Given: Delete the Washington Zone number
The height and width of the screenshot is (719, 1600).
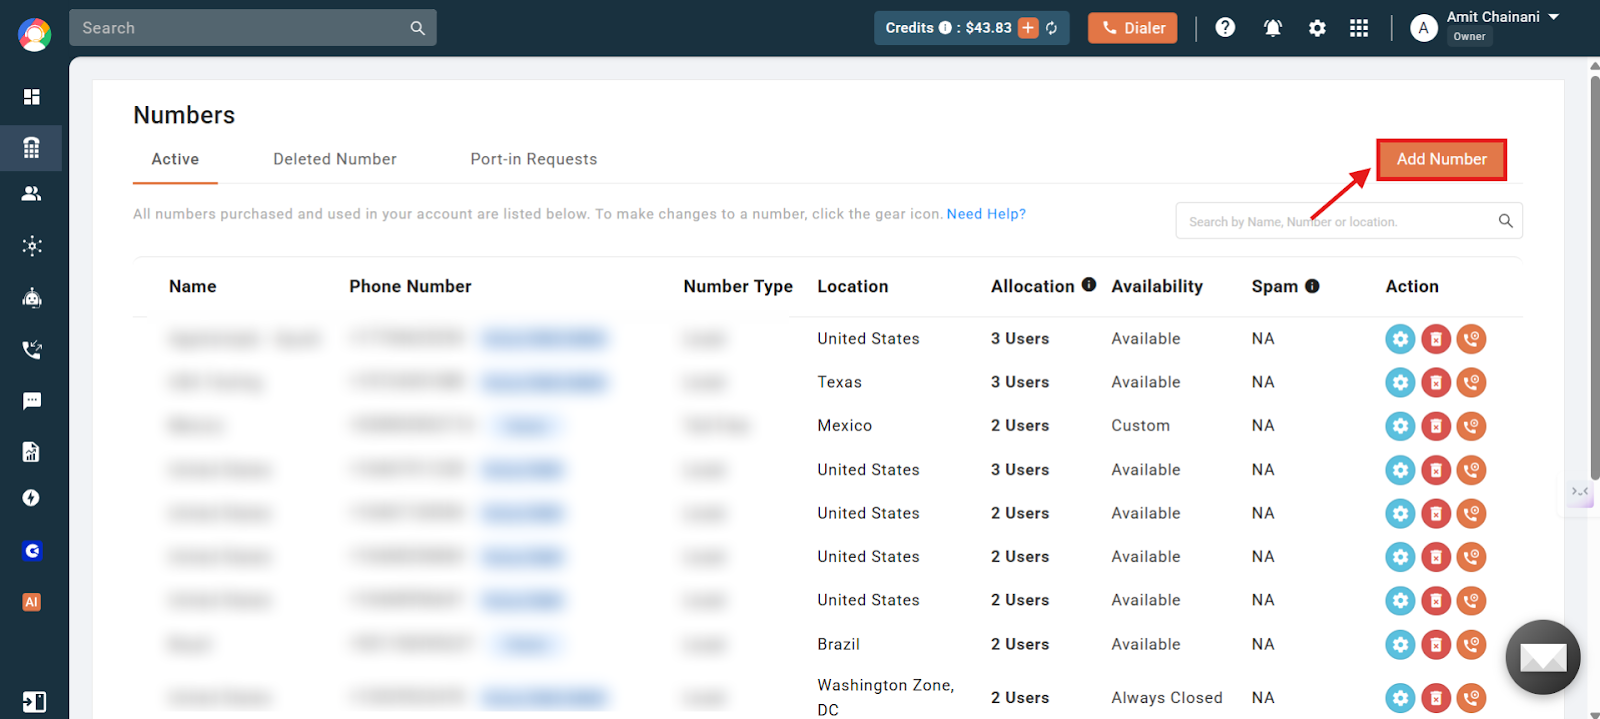Looking at the screenshot, I should tap(1436, 698).
